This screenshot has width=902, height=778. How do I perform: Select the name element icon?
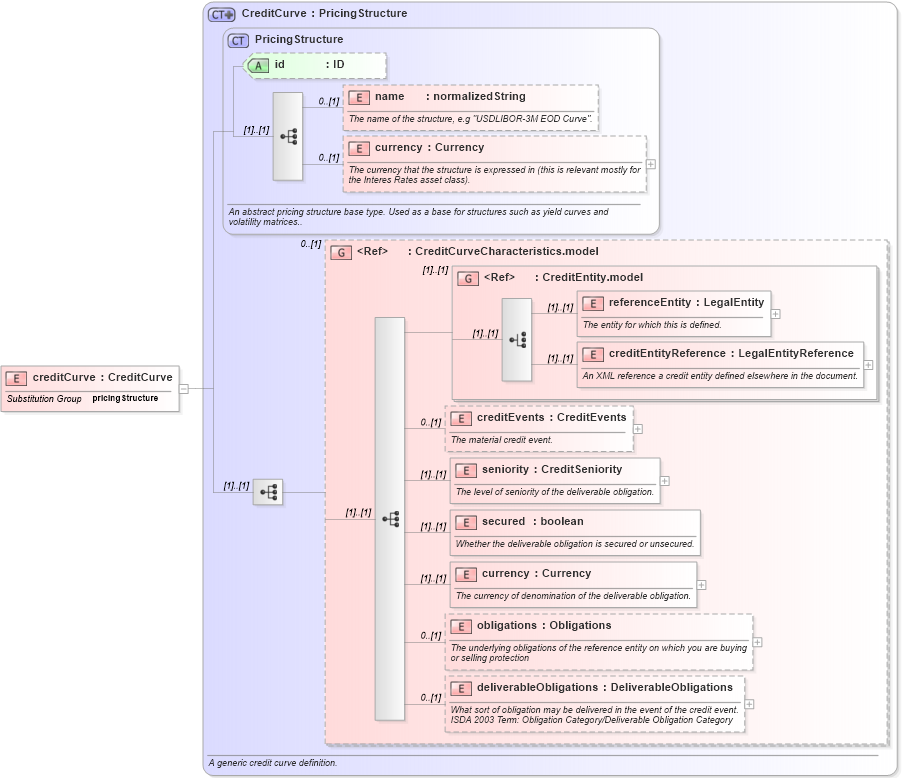coord(357,97)
